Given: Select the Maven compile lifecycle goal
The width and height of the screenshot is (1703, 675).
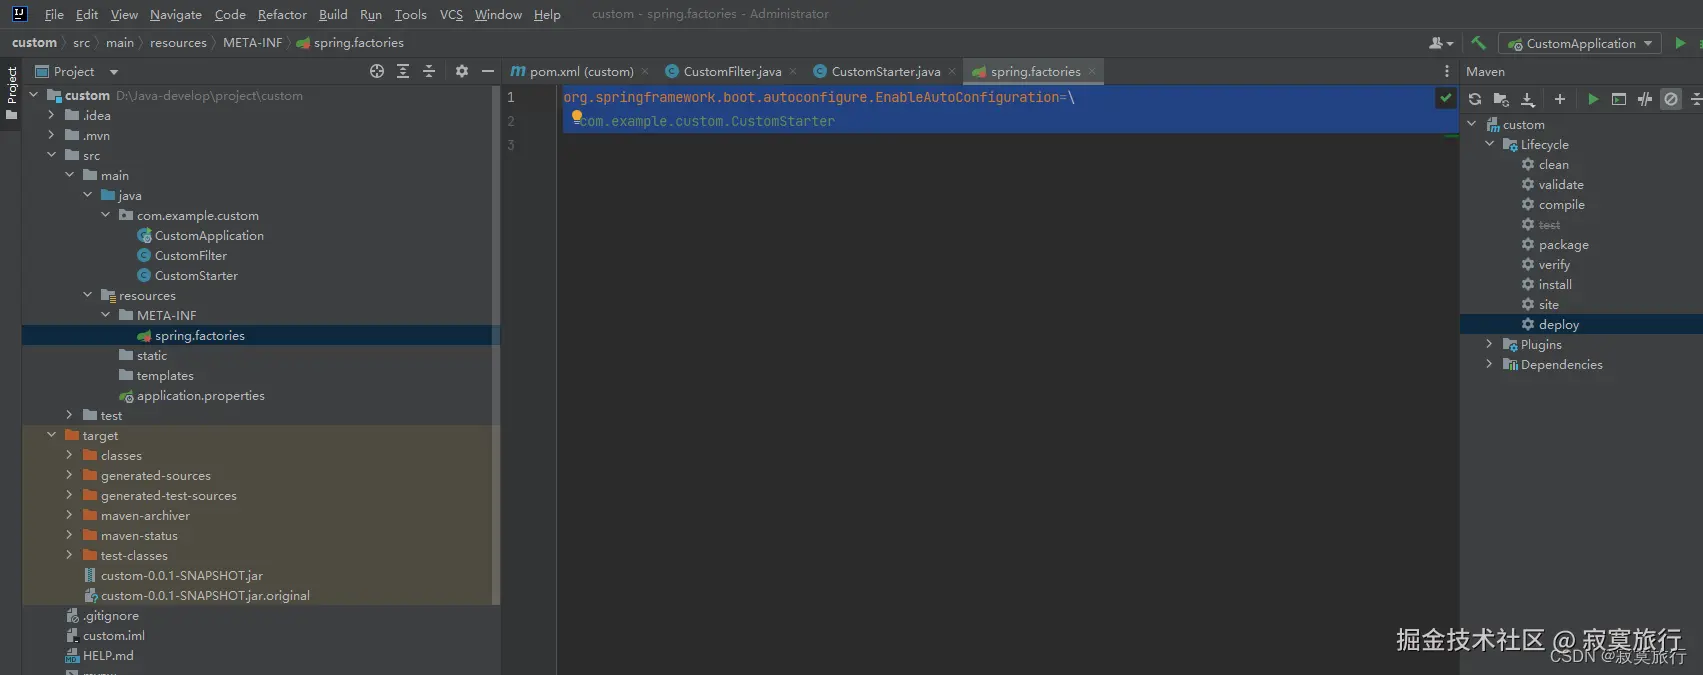Looking at the screenshot, I should point(1561,204).
